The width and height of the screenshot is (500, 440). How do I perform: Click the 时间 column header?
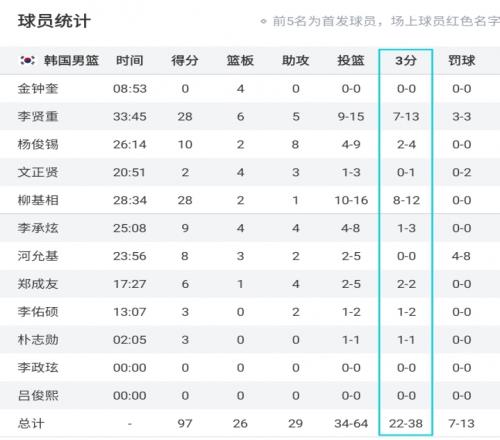[130, 61]
